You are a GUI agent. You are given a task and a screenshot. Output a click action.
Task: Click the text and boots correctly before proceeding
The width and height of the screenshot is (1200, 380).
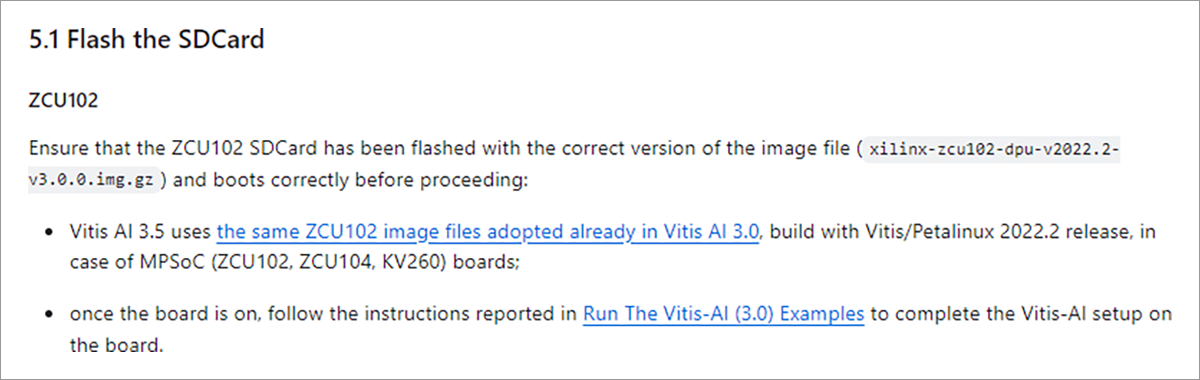point(349,181)
